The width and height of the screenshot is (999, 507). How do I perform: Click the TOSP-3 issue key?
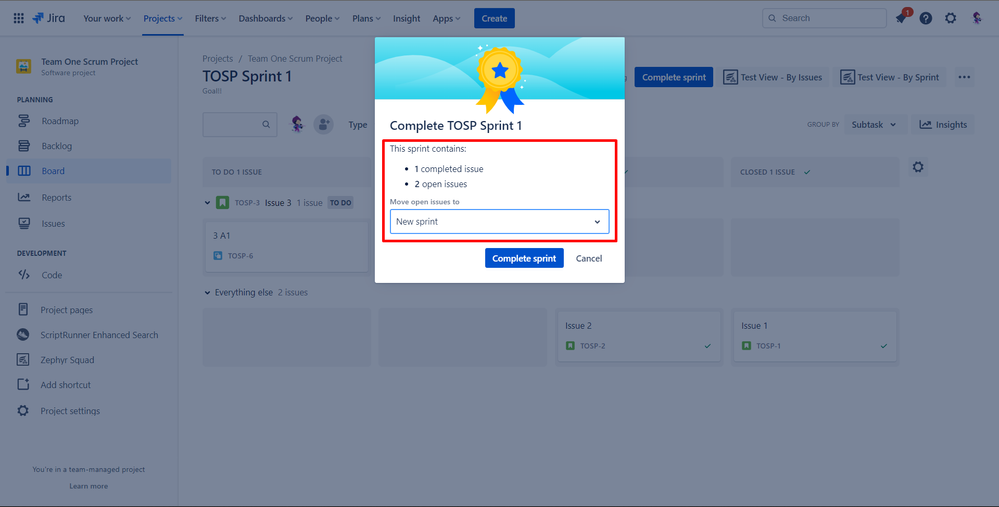coord(247,203)
